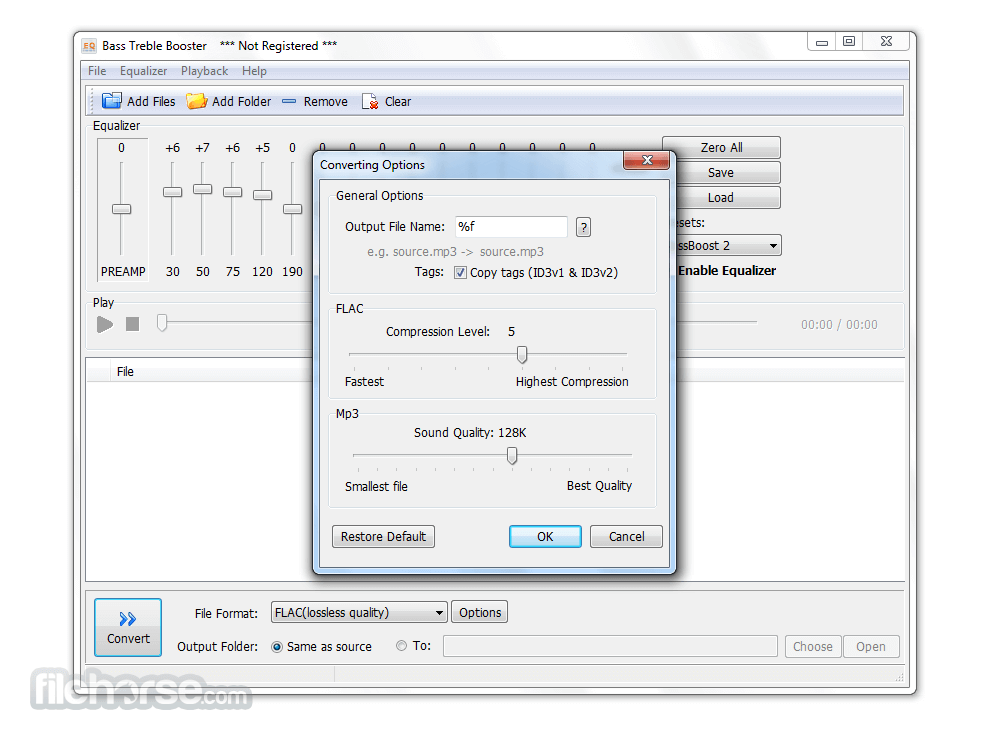Click the playback position slider handle

(162, 323)
